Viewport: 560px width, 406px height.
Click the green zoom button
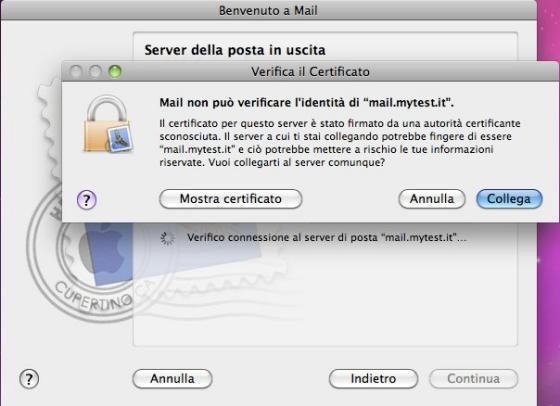(115, 71)
